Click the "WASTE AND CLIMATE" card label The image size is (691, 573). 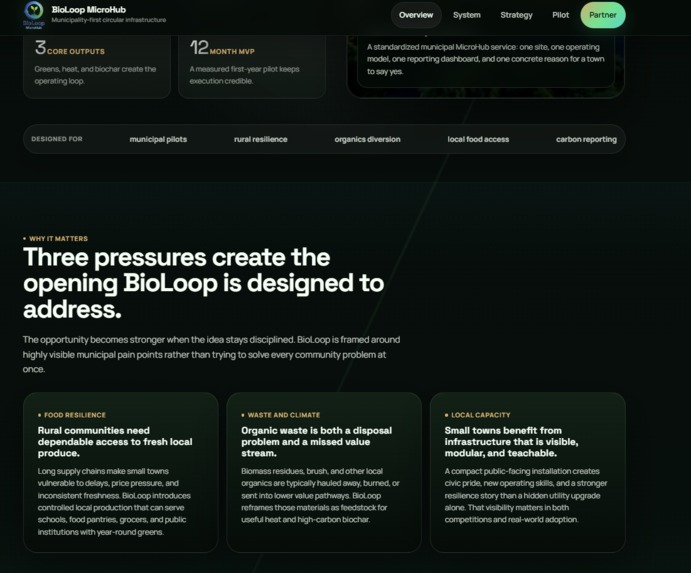tap(281, 415)
